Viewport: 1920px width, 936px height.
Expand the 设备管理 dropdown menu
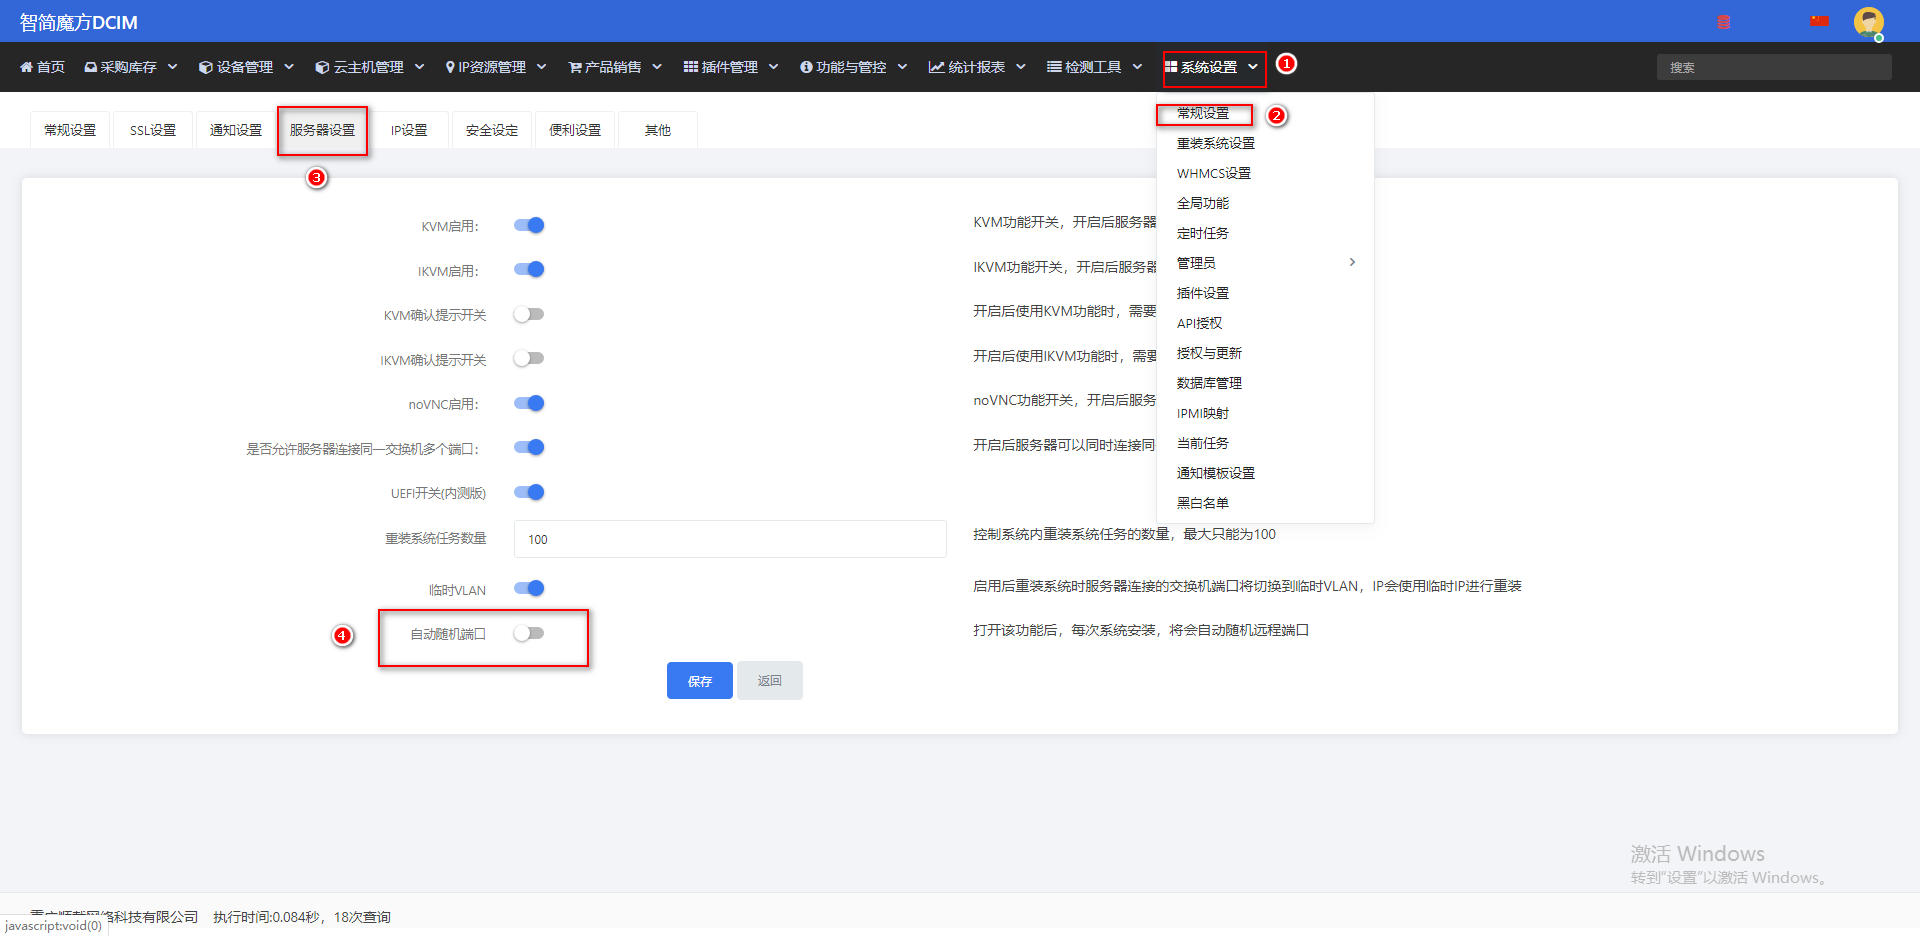tap(289, 67)
